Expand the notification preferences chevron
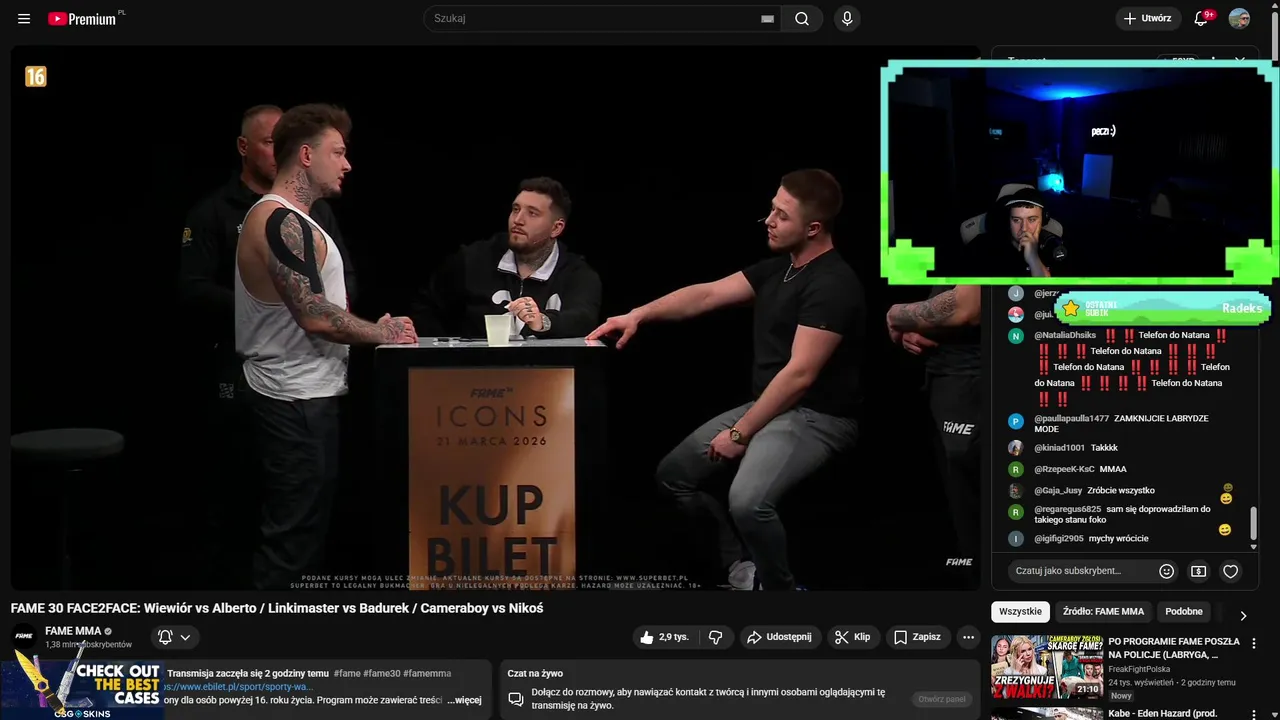 coord(185,637)
